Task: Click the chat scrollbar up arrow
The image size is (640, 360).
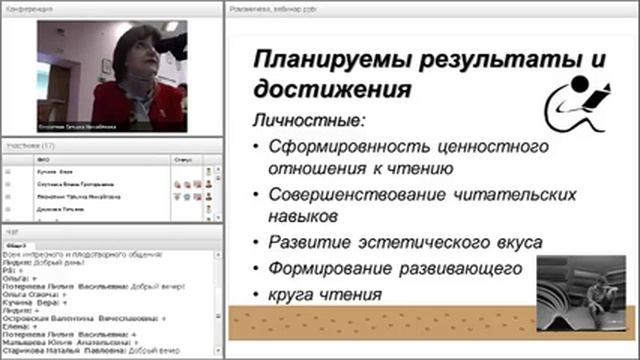Action: (218, 255)
